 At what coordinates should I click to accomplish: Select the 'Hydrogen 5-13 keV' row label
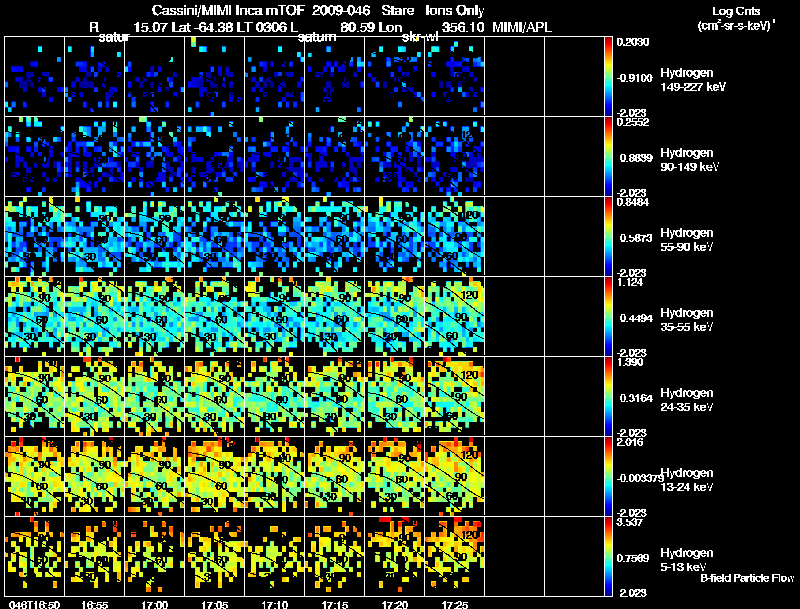point(687,560)
